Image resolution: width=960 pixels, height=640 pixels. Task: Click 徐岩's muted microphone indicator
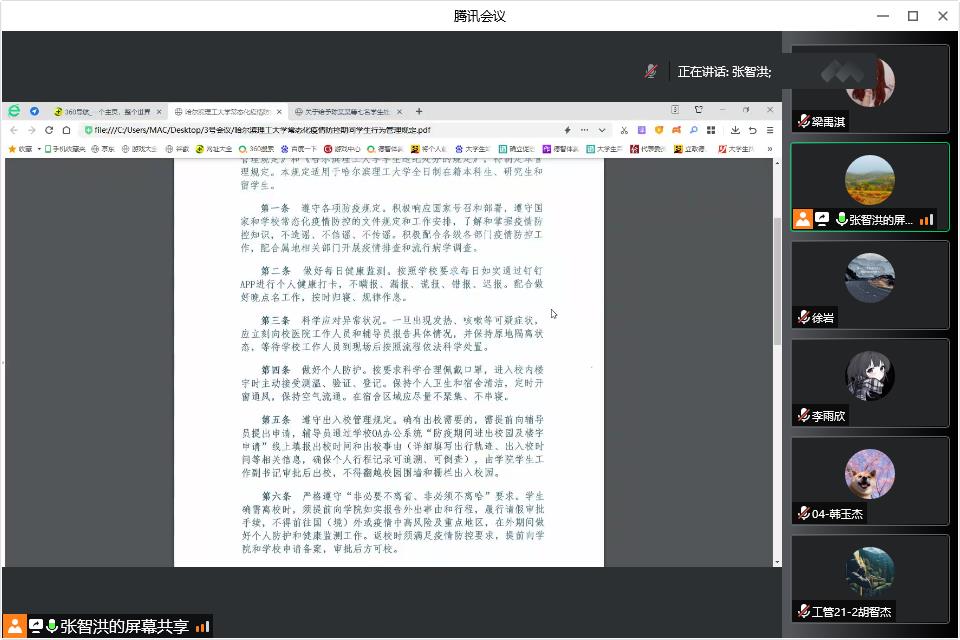tap(803, 318)
